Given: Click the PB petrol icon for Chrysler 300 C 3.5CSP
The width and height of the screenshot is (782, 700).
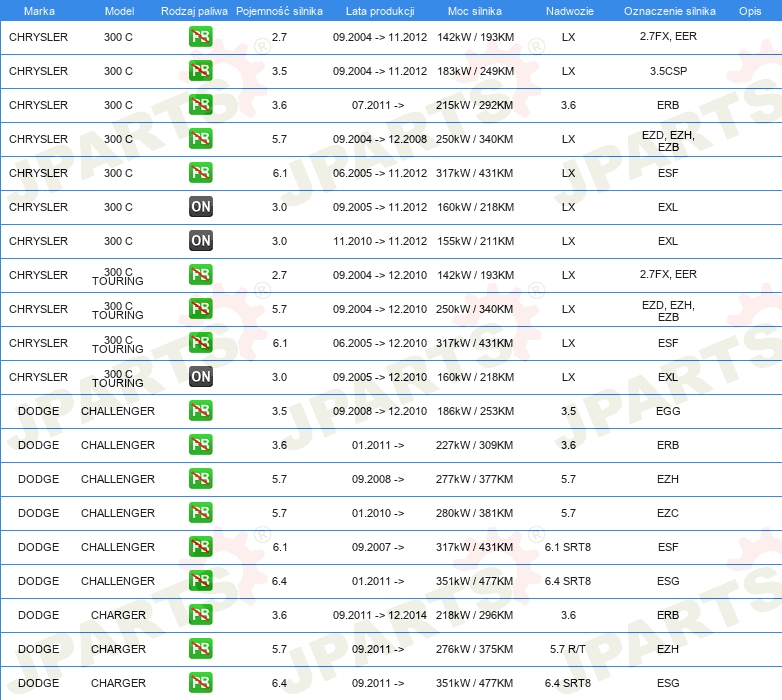Looking at the screenshot, I should (201, 71).
